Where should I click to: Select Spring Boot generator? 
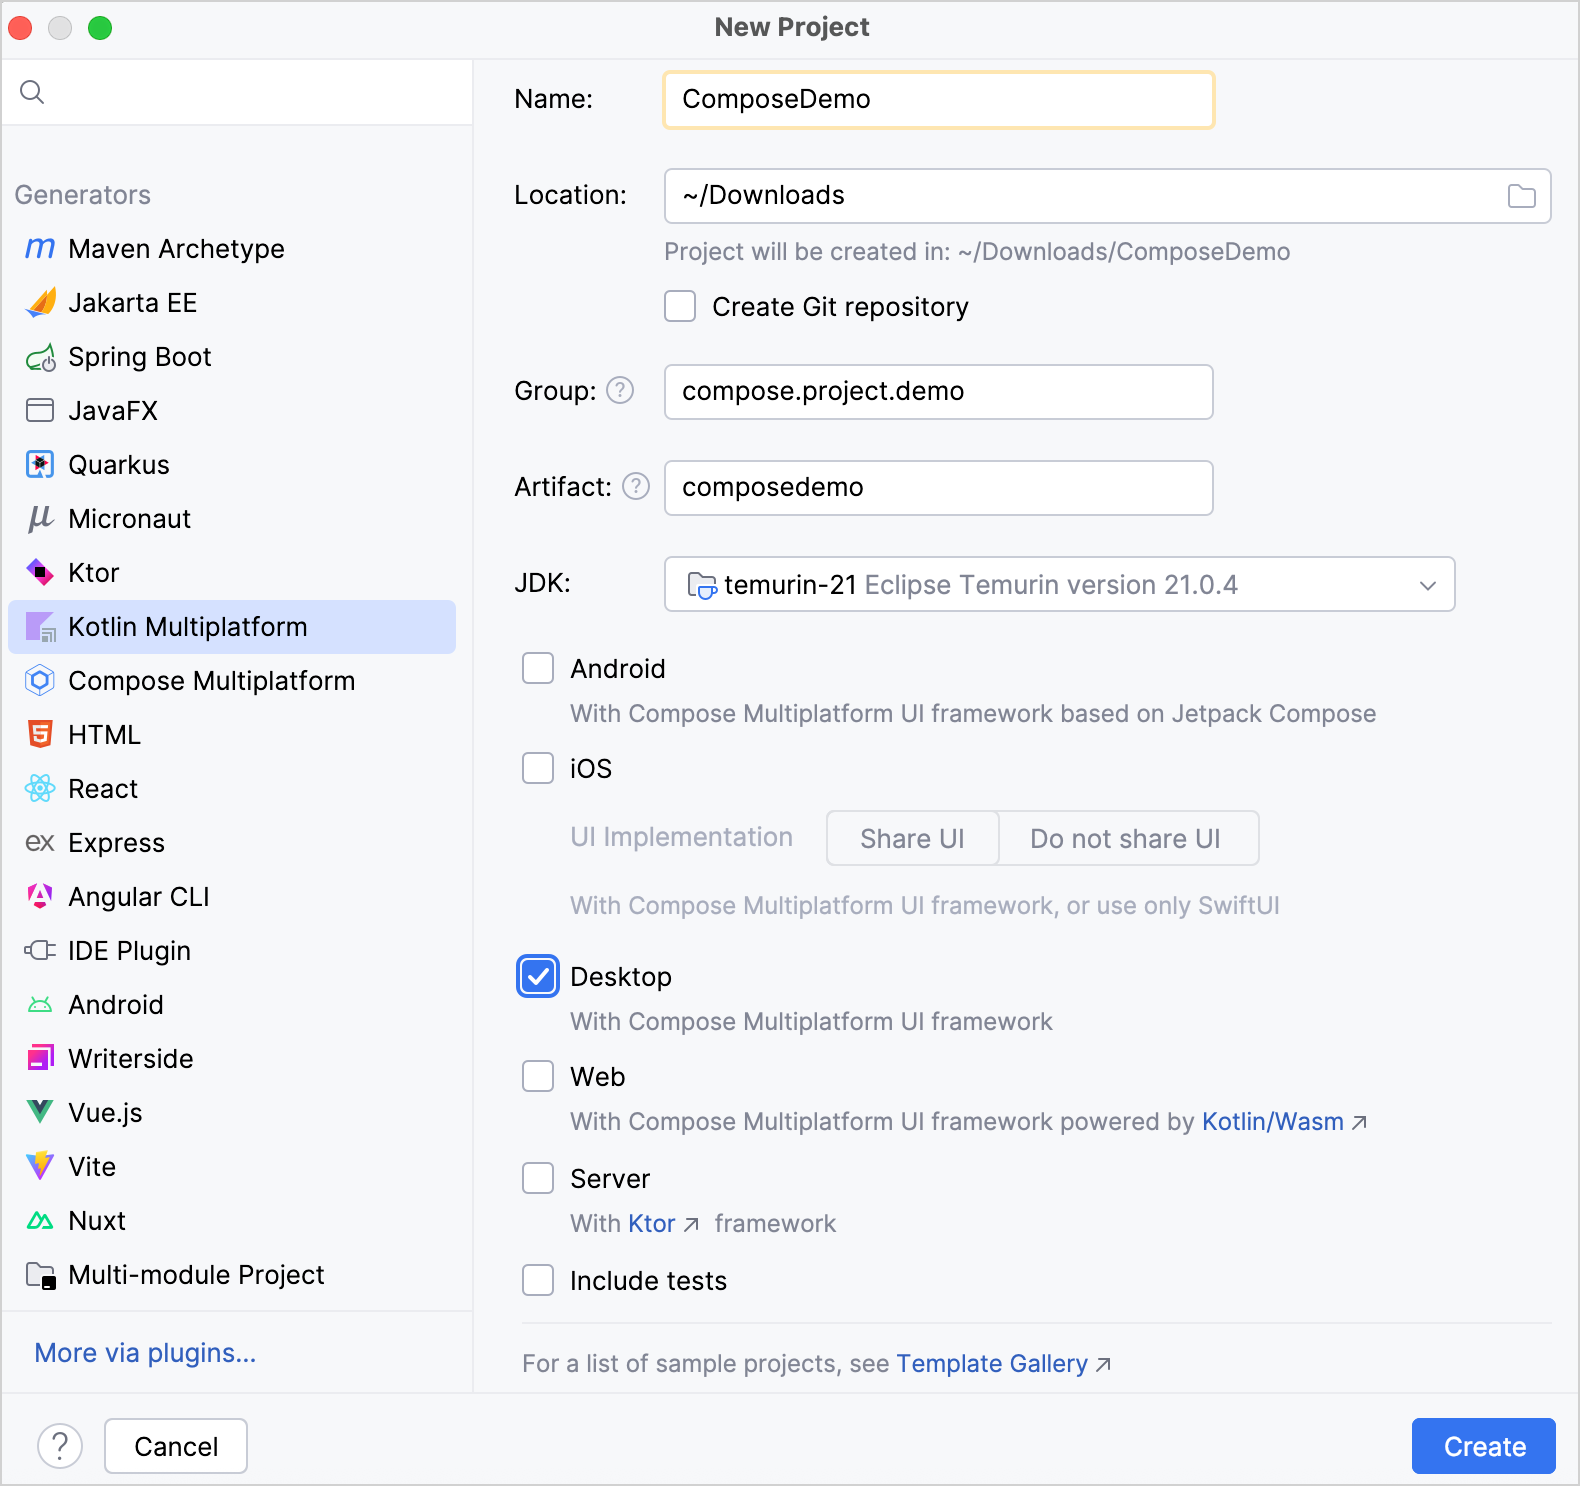(x=232, y=356)
